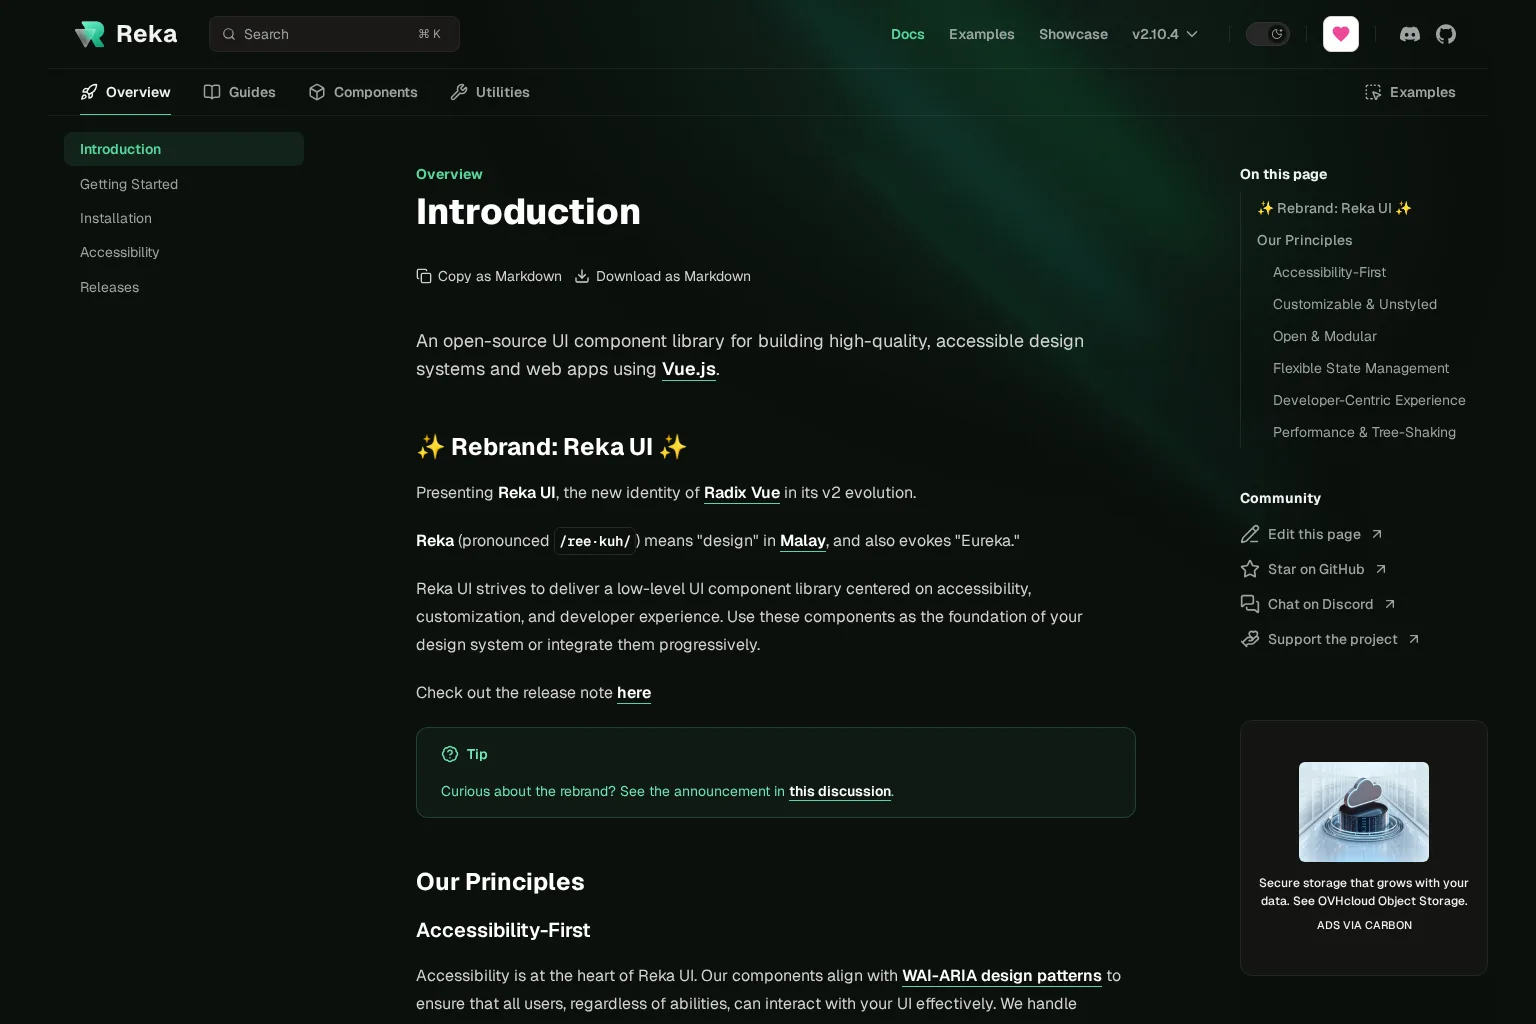Open the release note 'here' link
The width and height of the screenshot is (1536, 1024).
[634, 693]
